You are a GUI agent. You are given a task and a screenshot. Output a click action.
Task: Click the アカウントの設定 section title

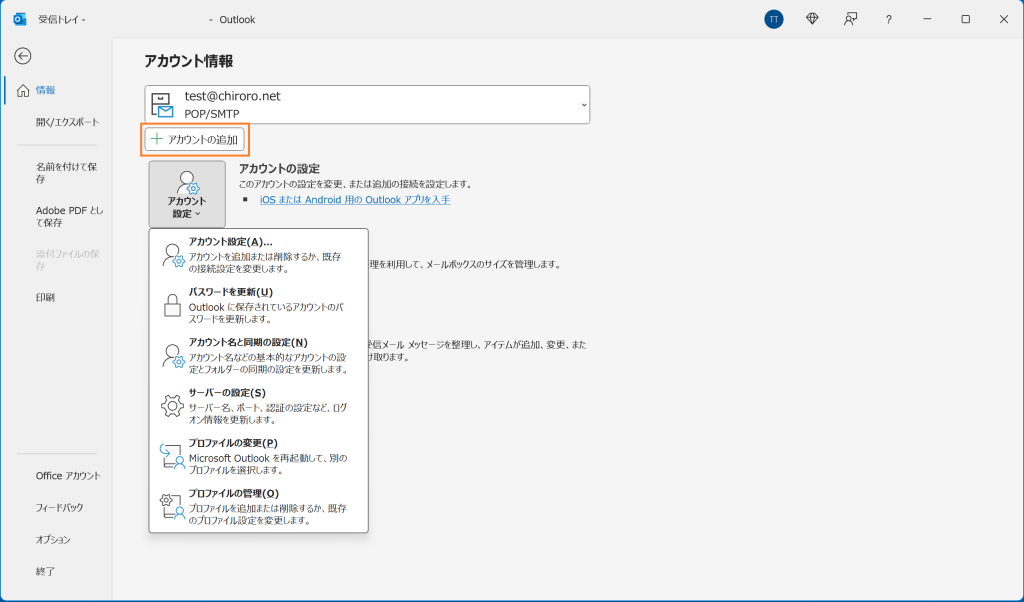[280, 168]
